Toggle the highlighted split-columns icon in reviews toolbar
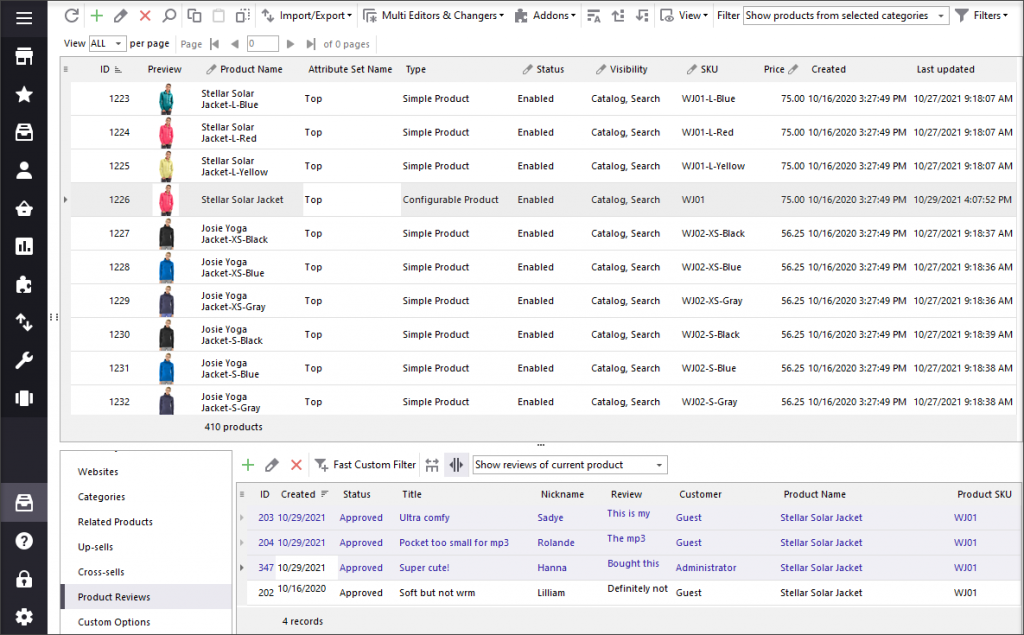The width and height of the screenshot is (1024, 635). point(456,465)
